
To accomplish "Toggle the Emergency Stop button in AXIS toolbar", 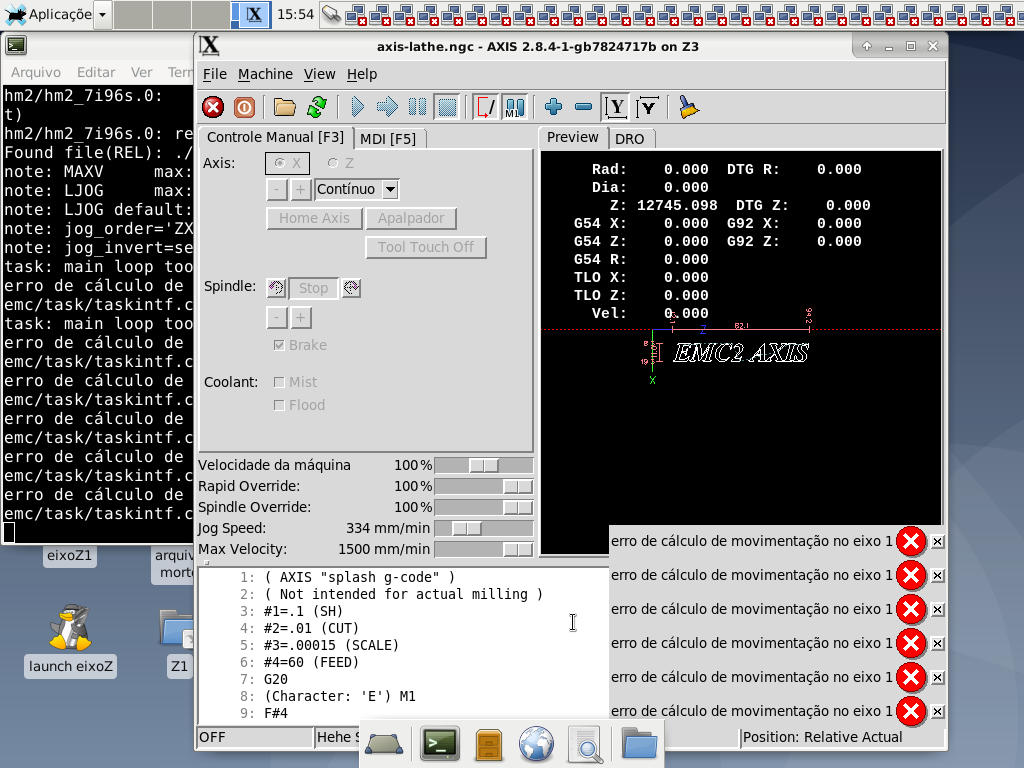I will (213, 107).
